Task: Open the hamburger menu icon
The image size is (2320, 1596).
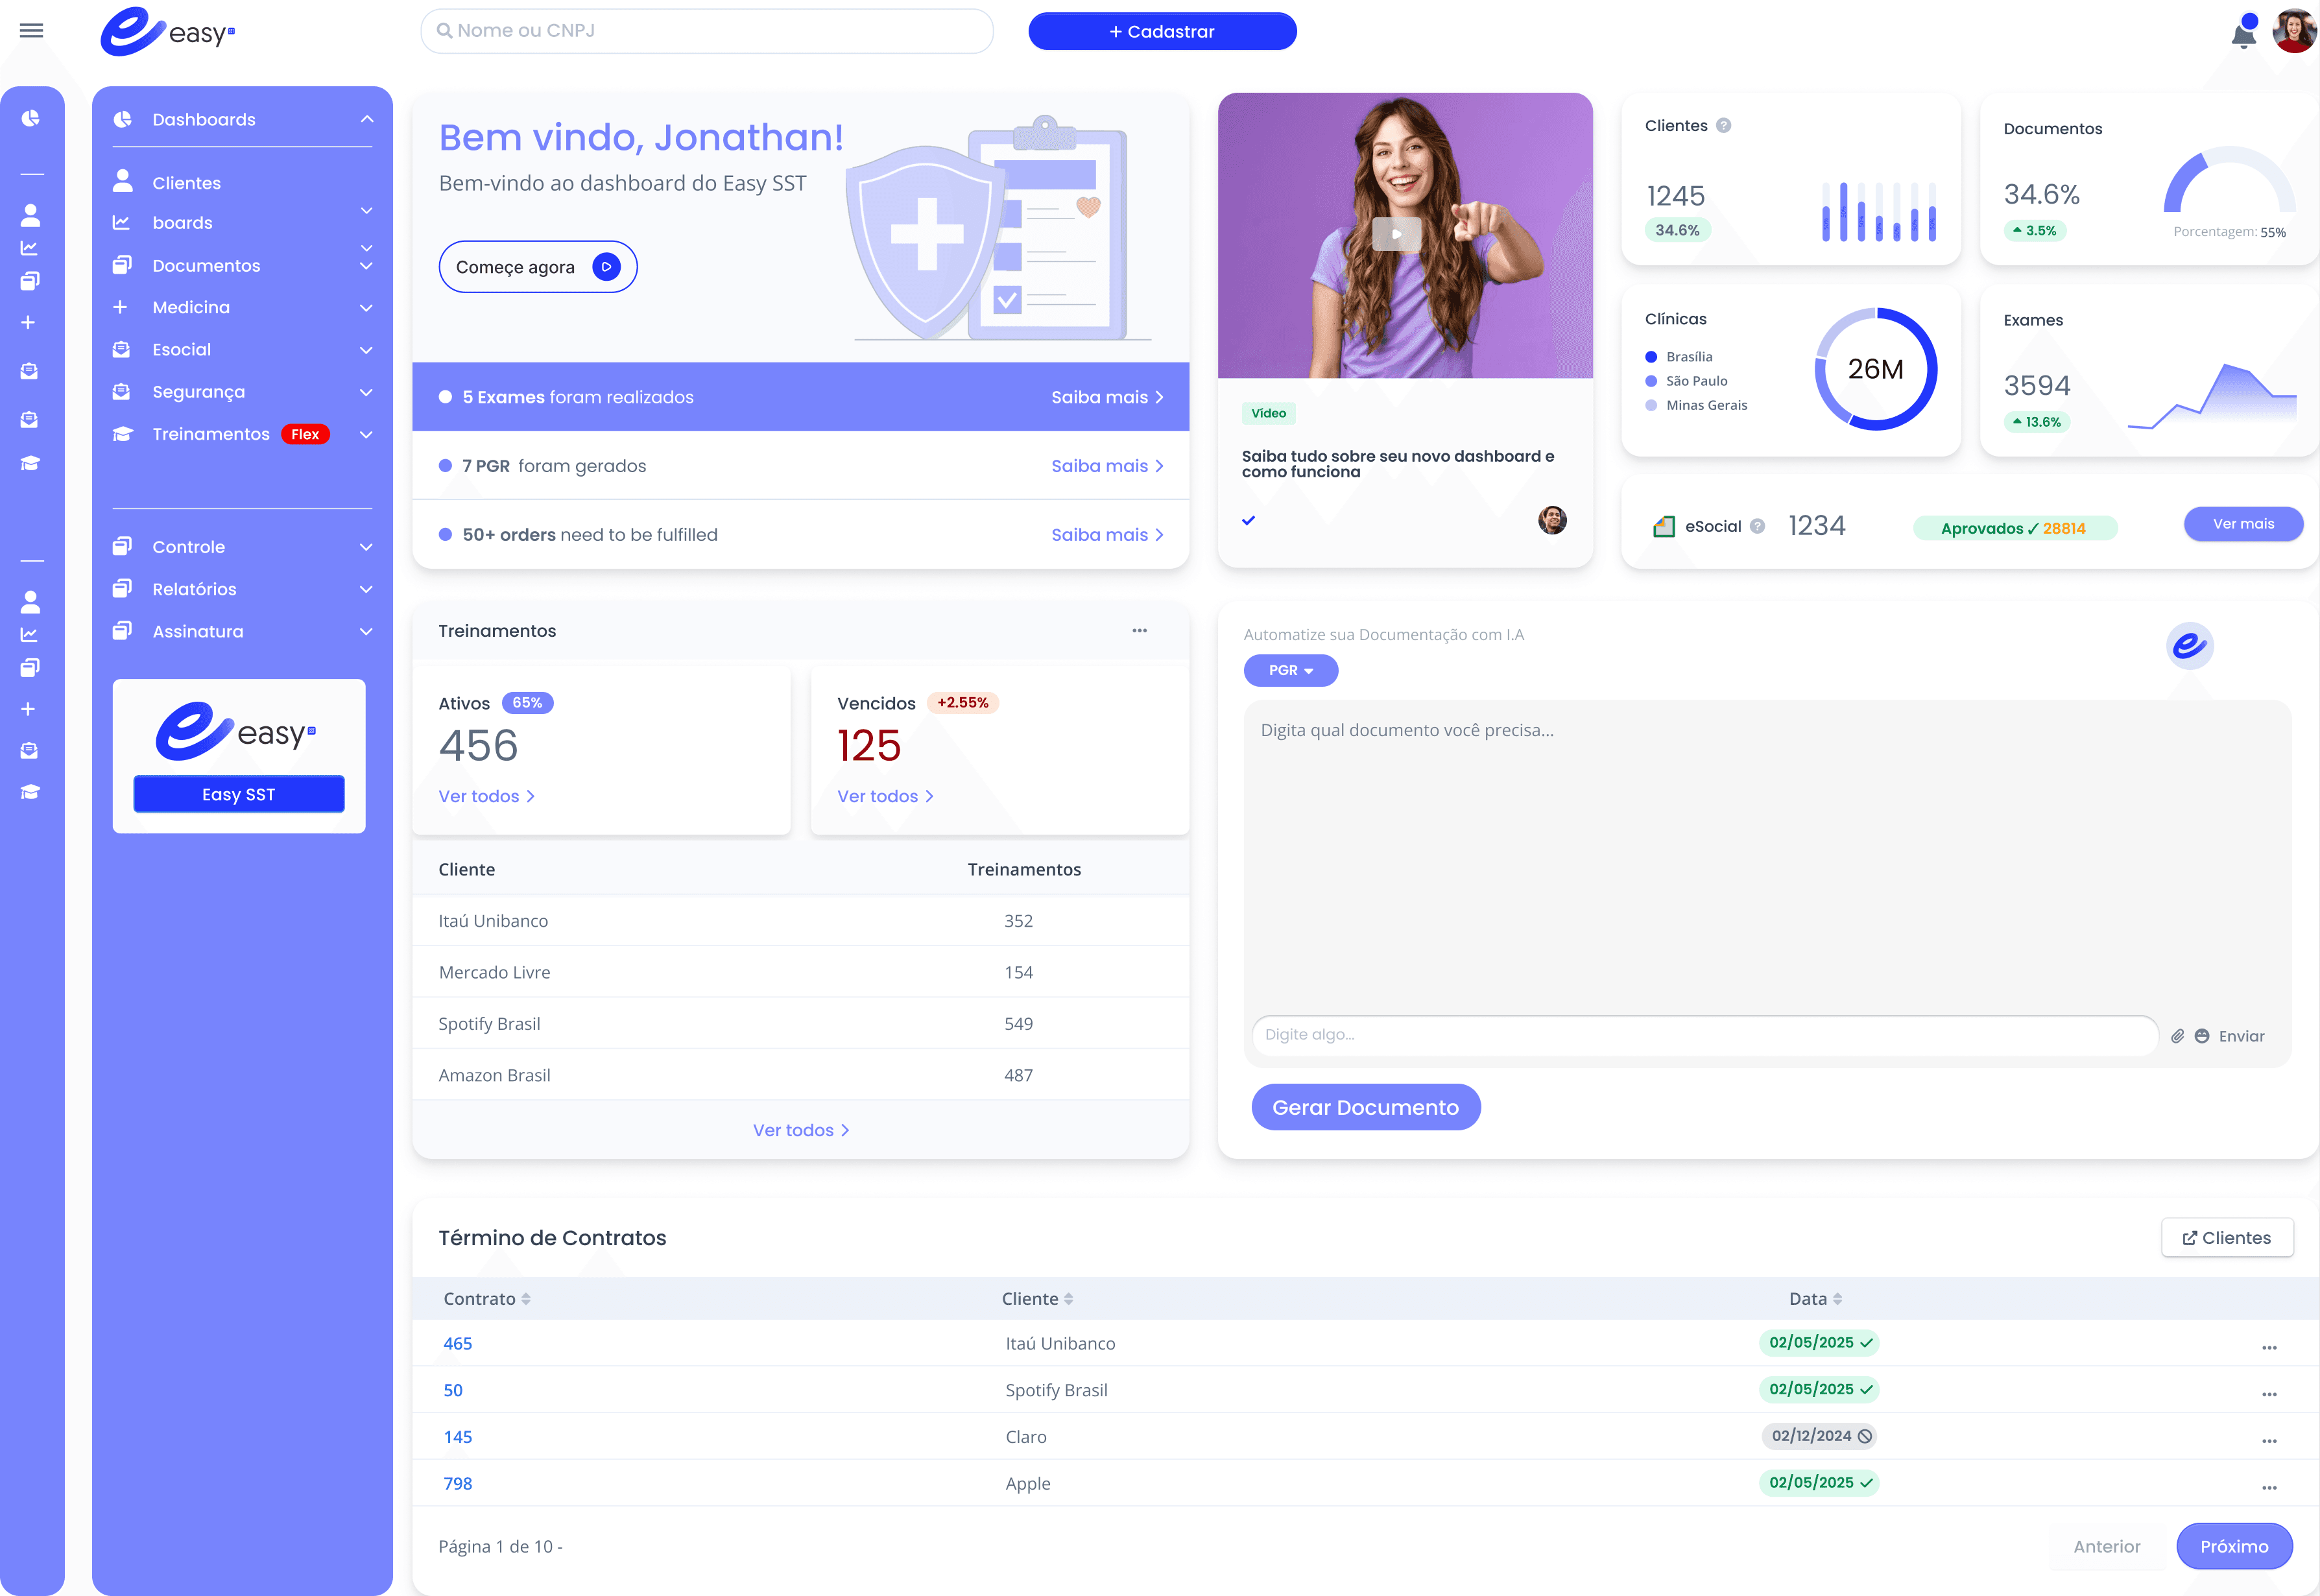Action: coord(31,30)
